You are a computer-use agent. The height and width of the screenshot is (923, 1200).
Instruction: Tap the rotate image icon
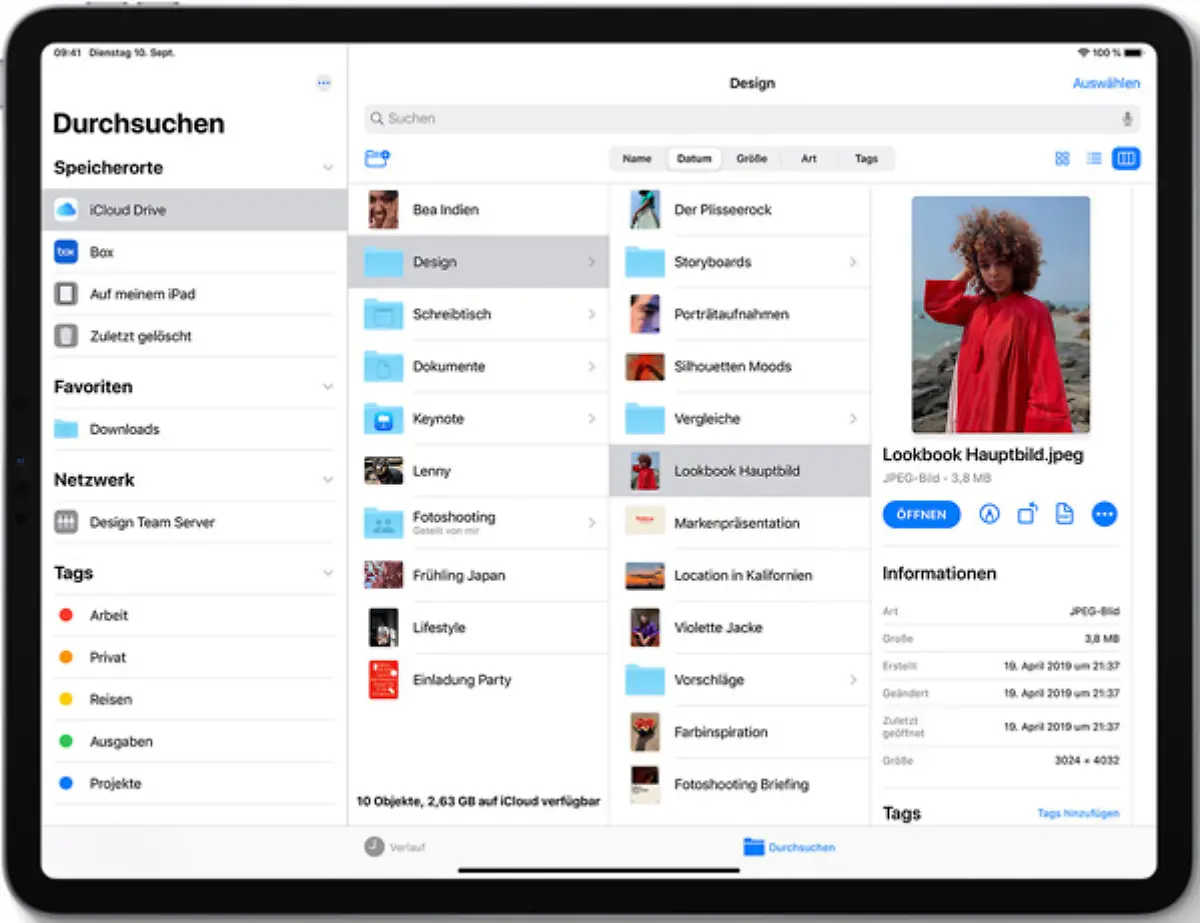point(1027,514)
